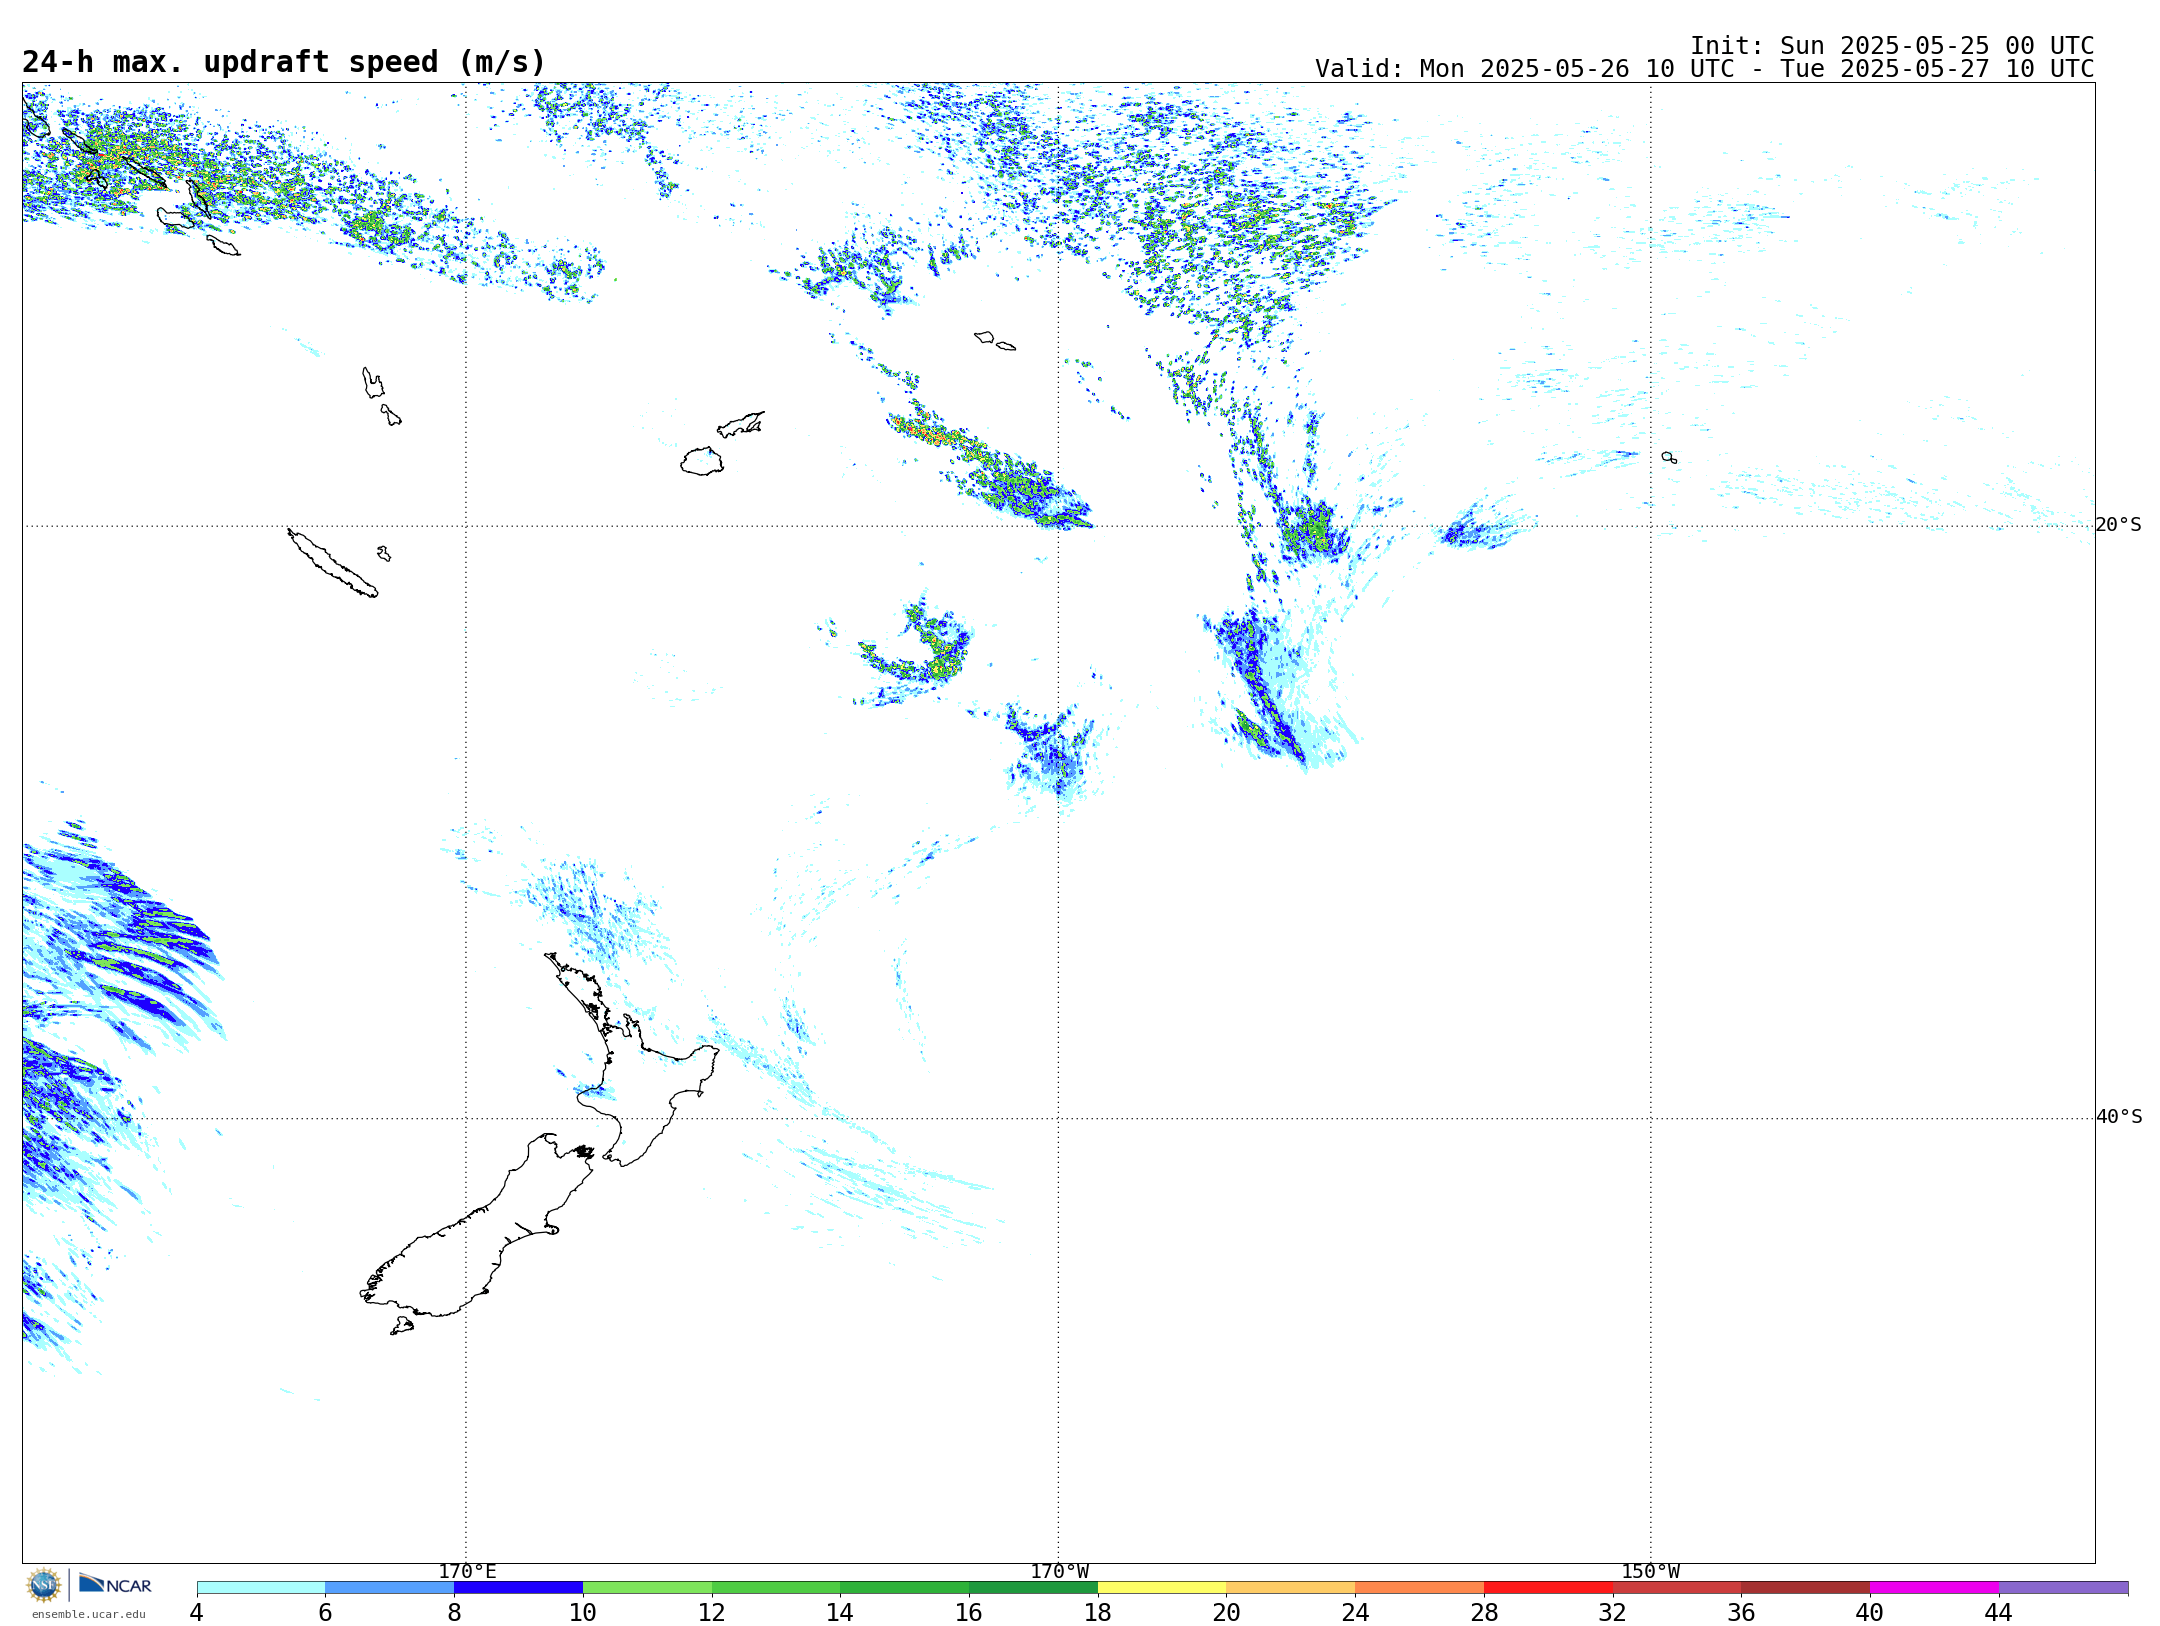Image resolution: width=2160 pixels, height=1626 pixels.
Task: Click the 'Init: Sun 2025-05-25 00 UTC' text
Action: pyautogui.click(x=1892, y=46)
